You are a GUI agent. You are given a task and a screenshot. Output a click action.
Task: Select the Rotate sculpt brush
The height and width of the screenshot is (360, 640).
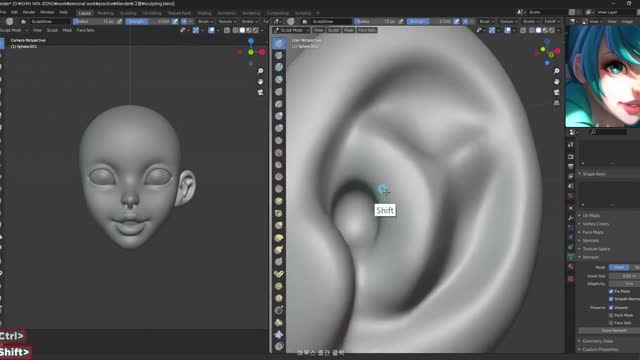pyautogui.click(x=279, y=298)
